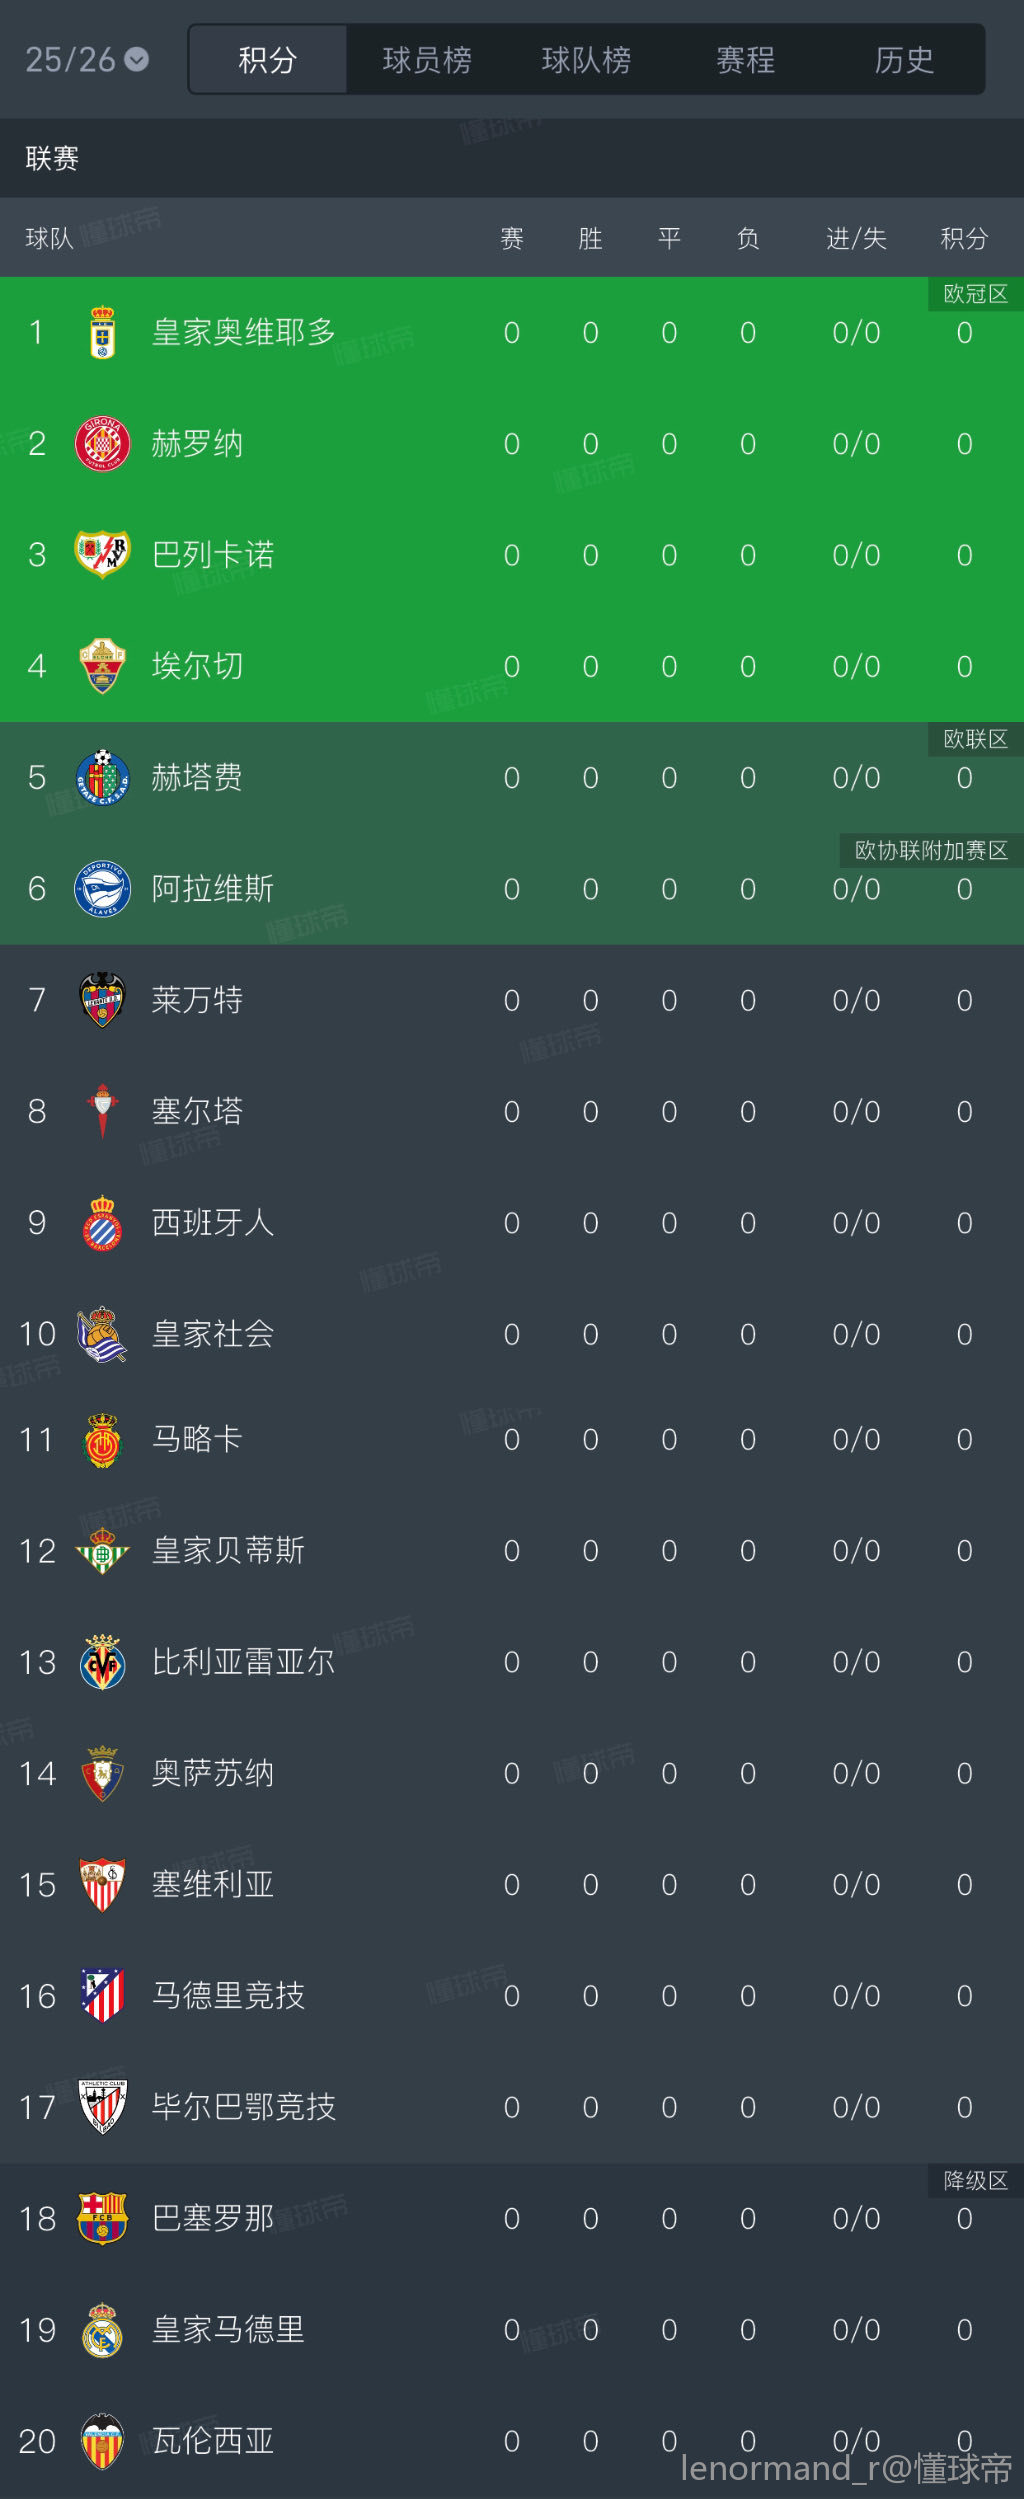
Task: Click the FC Barcelona crest
Action: point(102,2218)
